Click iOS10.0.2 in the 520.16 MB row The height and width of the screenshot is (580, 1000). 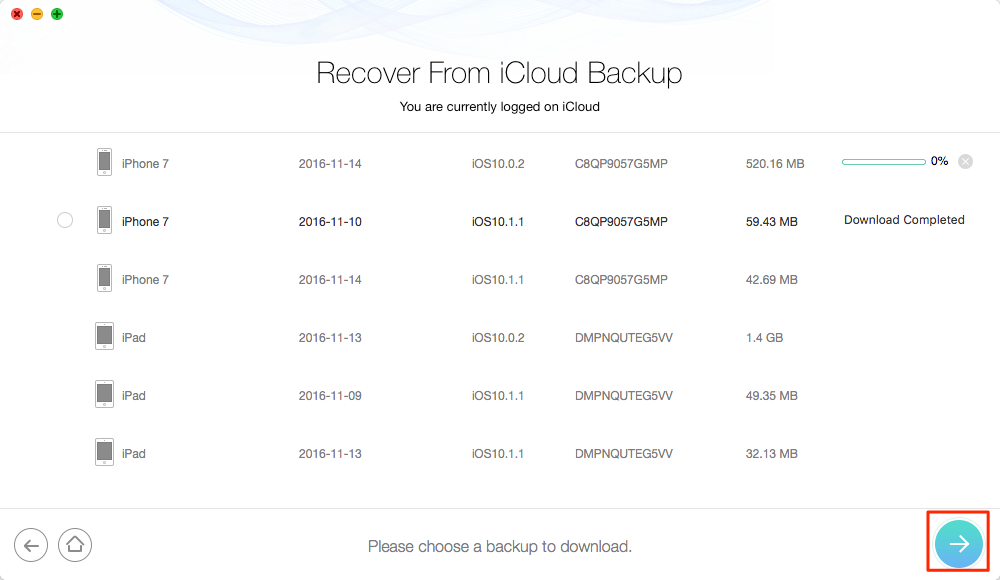coord(498,164)
